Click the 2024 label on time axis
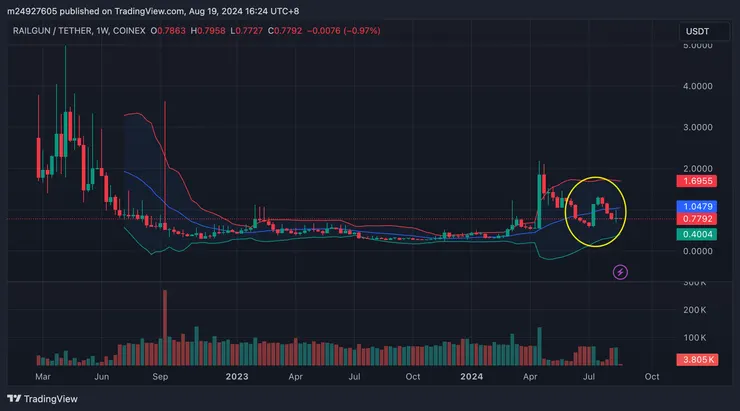The height and width of the screenshot is (411, 740). coord(471,377)
